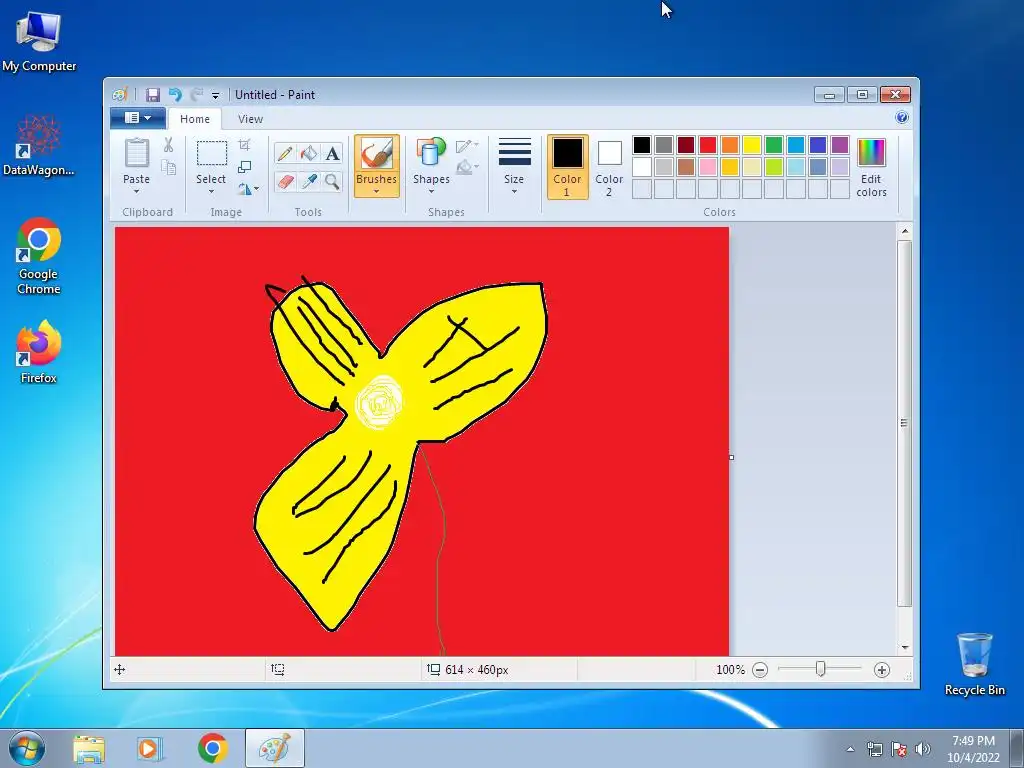
Task: Click the canvas right-edge resize handle
Action: pyautogui.click(x=731, y=457)
